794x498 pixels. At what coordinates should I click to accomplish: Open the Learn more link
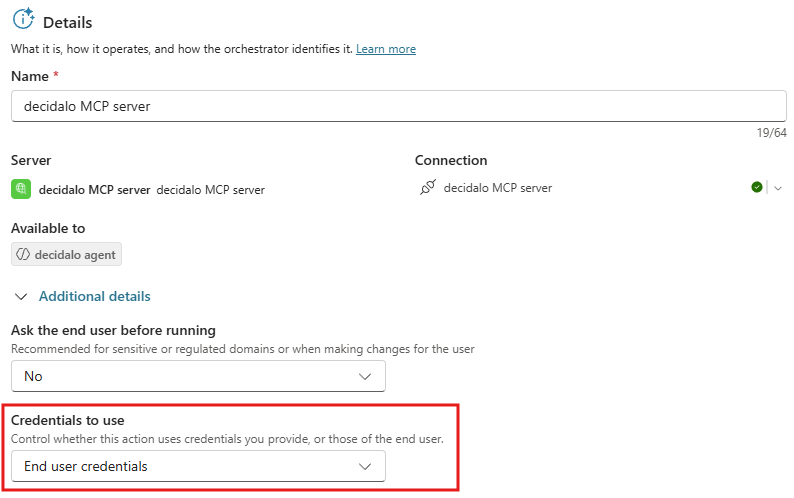pyautogui.click(x=385, y=49)
